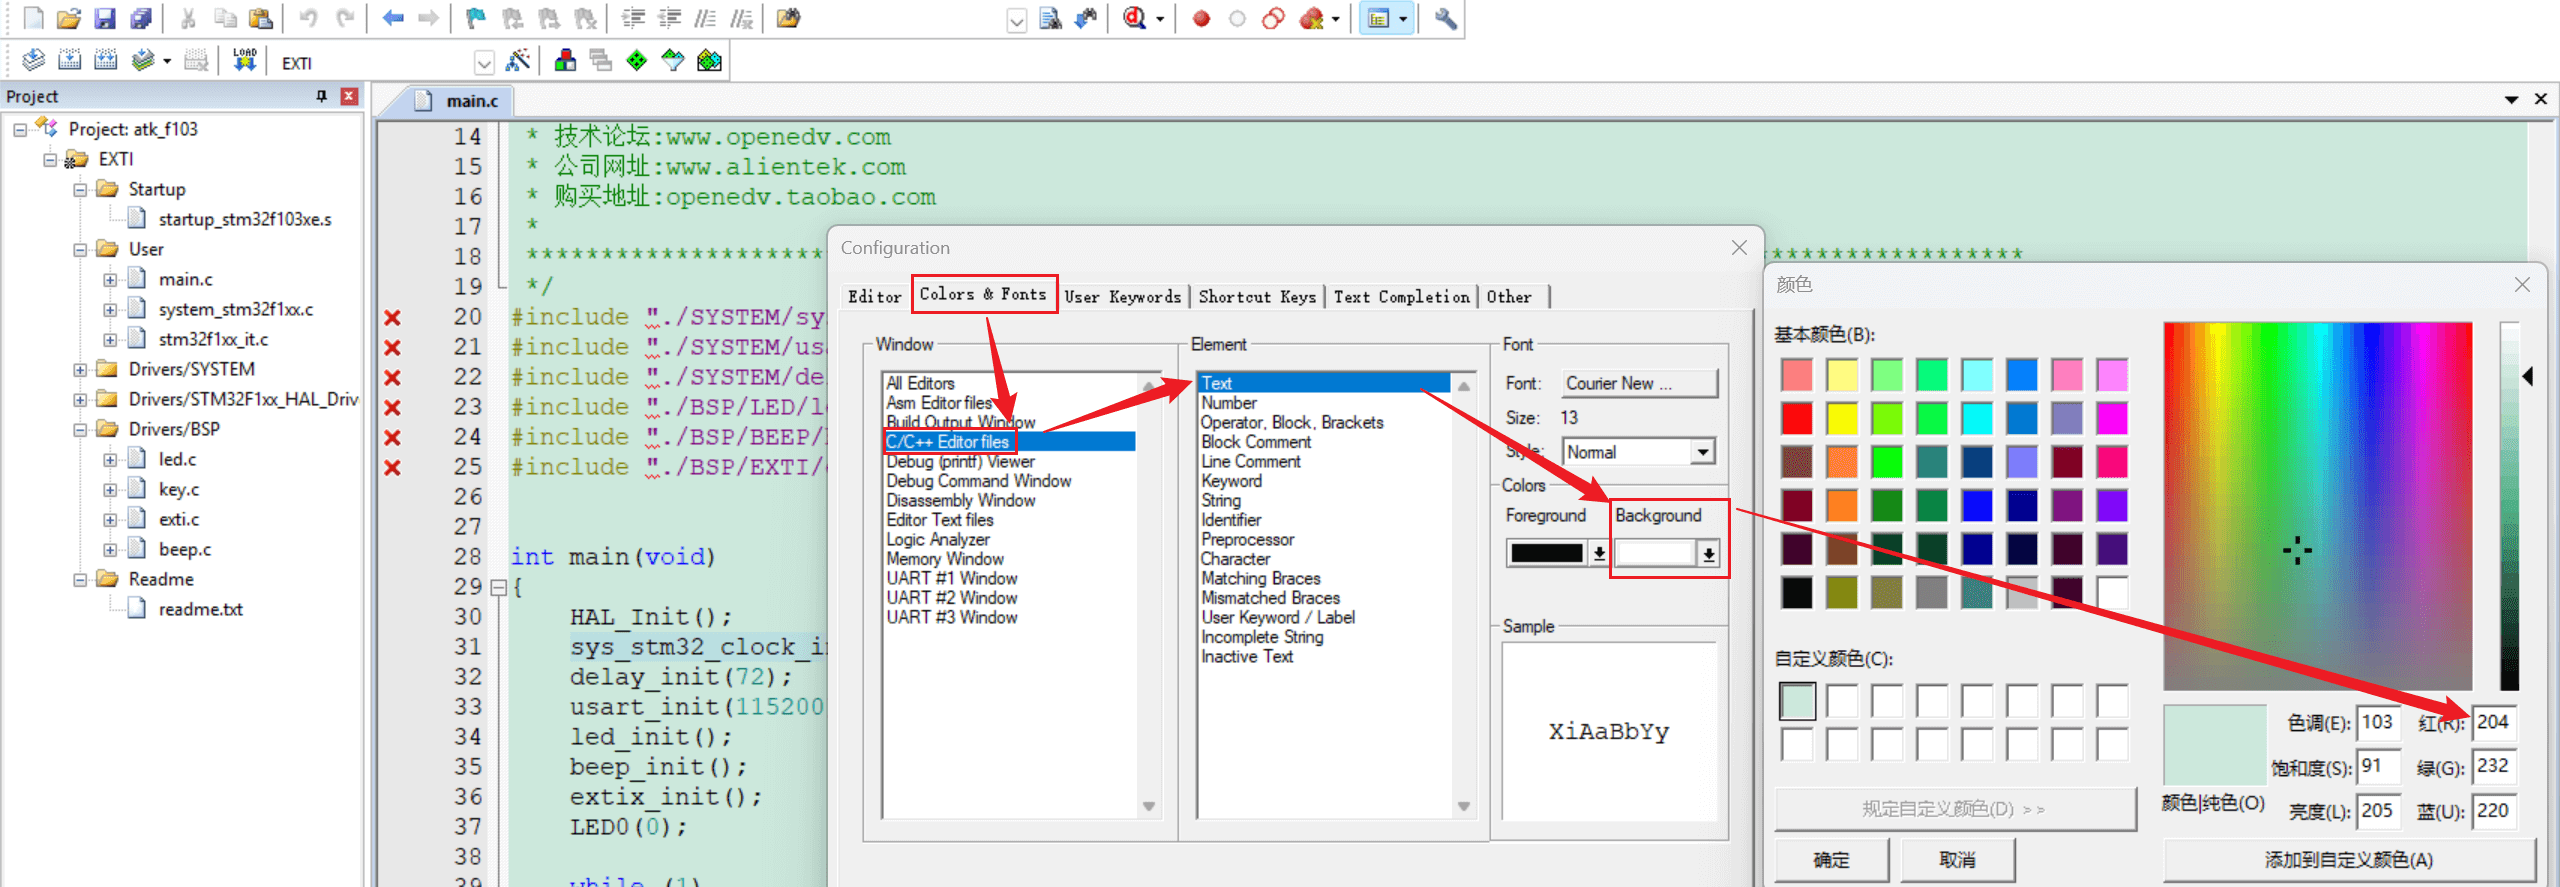Viewport: 2560px width, 887px height.
Task: Start debug session with magnifier icon
Action: tap(1134, 18)
